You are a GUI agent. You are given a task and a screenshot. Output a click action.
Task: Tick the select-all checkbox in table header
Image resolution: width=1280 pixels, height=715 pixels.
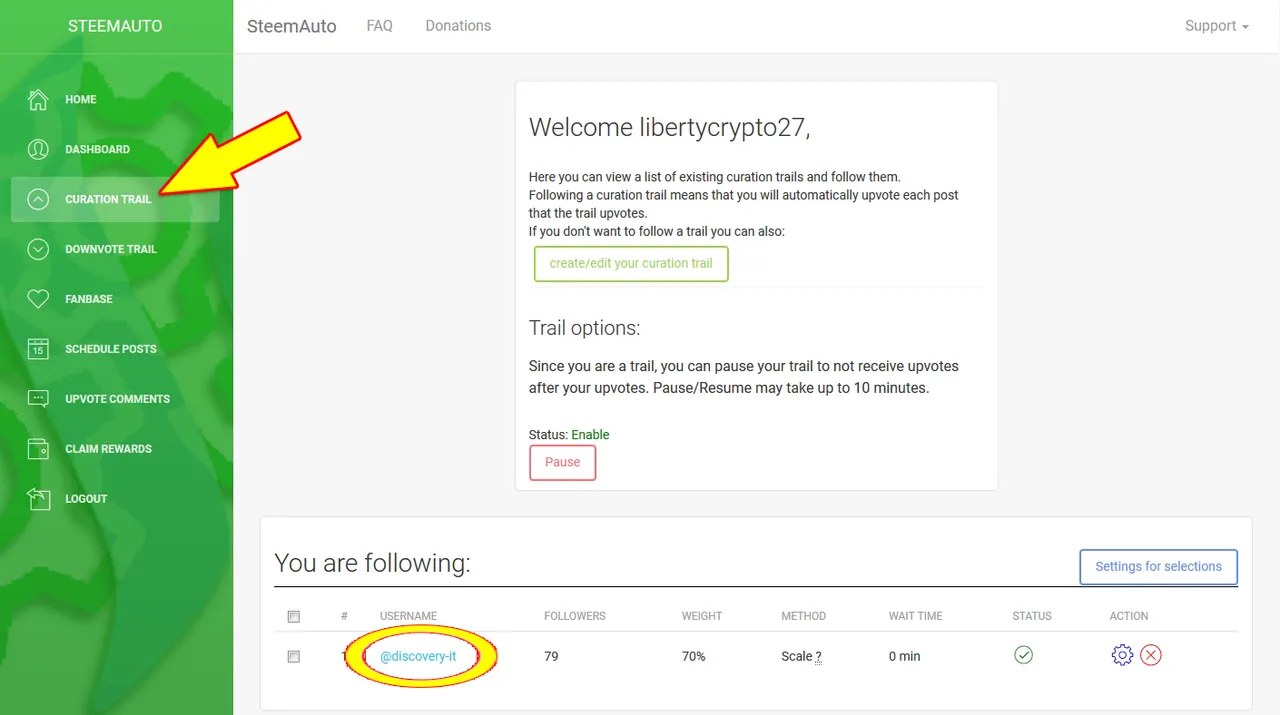tap(293, 617)
